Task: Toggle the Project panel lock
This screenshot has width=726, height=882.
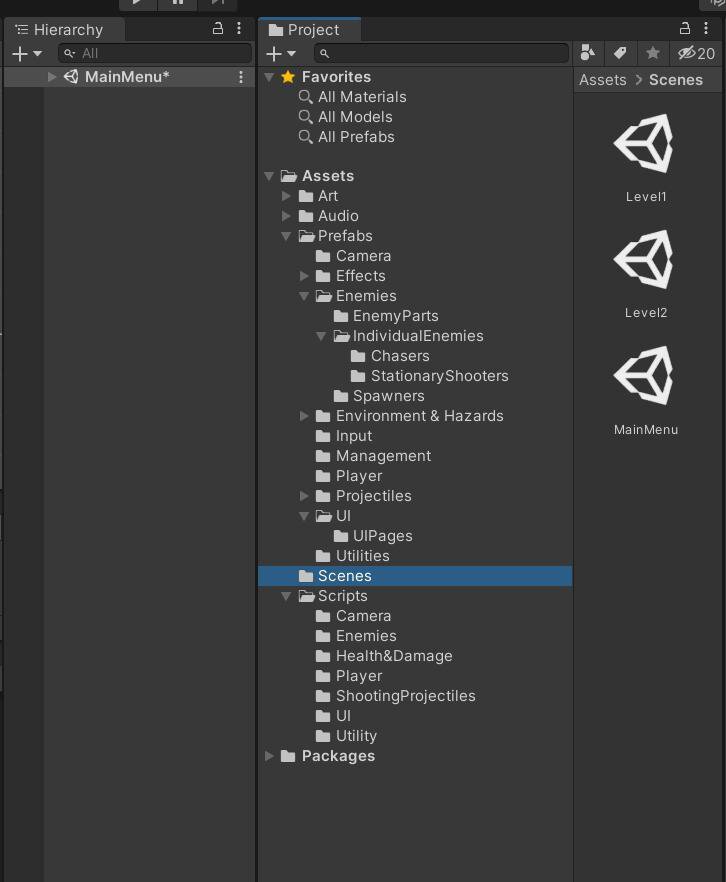Action: [x=684, y=28]
